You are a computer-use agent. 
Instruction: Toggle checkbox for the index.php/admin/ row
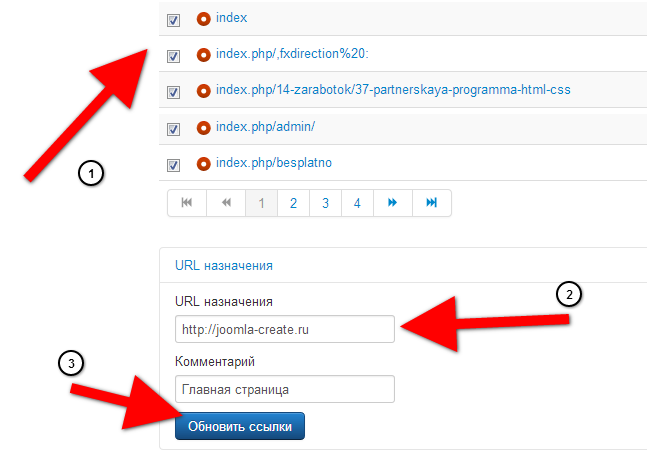[174, 129]
